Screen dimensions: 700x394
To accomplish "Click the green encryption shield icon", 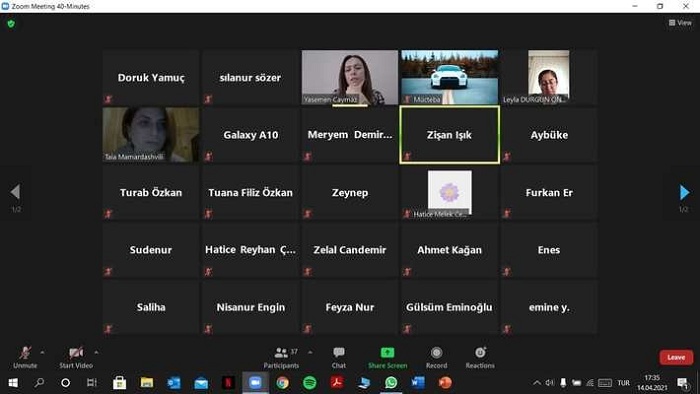I will point(11,24).
